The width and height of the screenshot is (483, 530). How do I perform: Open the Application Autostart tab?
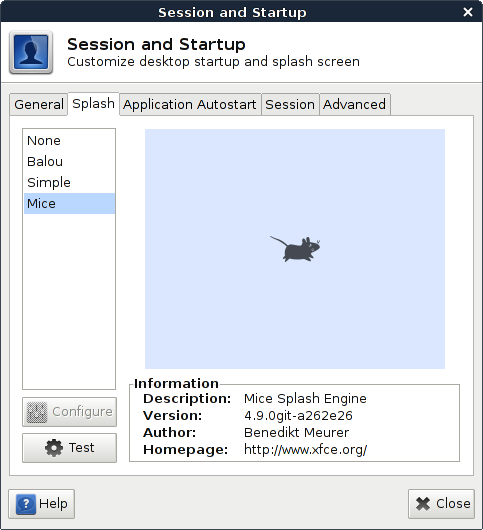coord(190,104)
